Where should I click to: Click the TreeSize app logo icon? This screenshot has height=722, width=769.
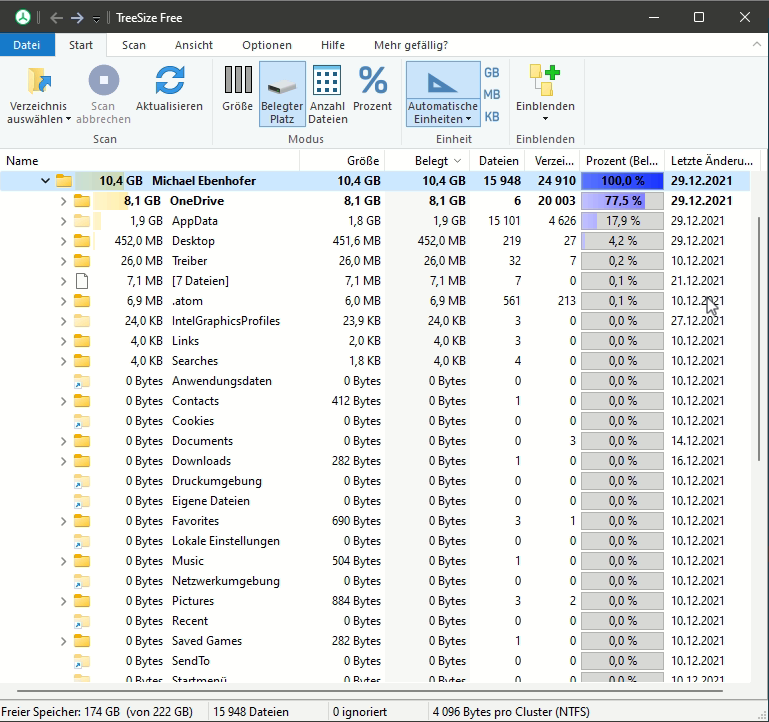pos(23,18)
